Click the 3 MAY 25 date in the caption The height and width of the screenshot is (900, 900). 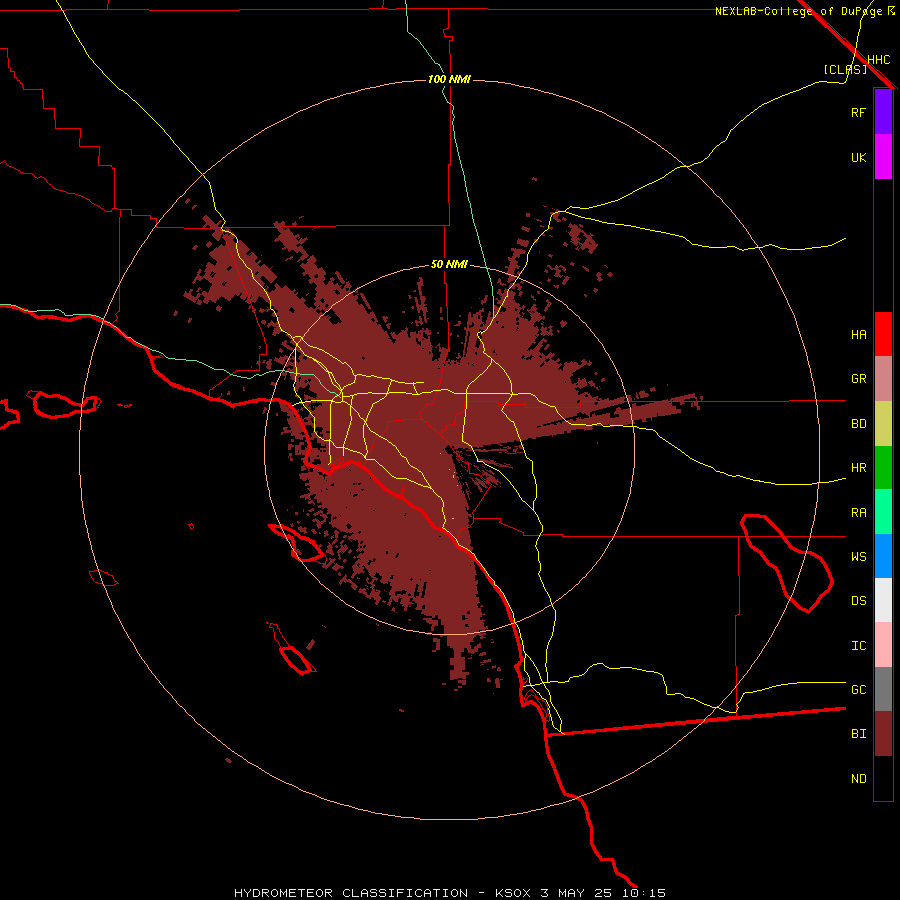pos(576,893)
